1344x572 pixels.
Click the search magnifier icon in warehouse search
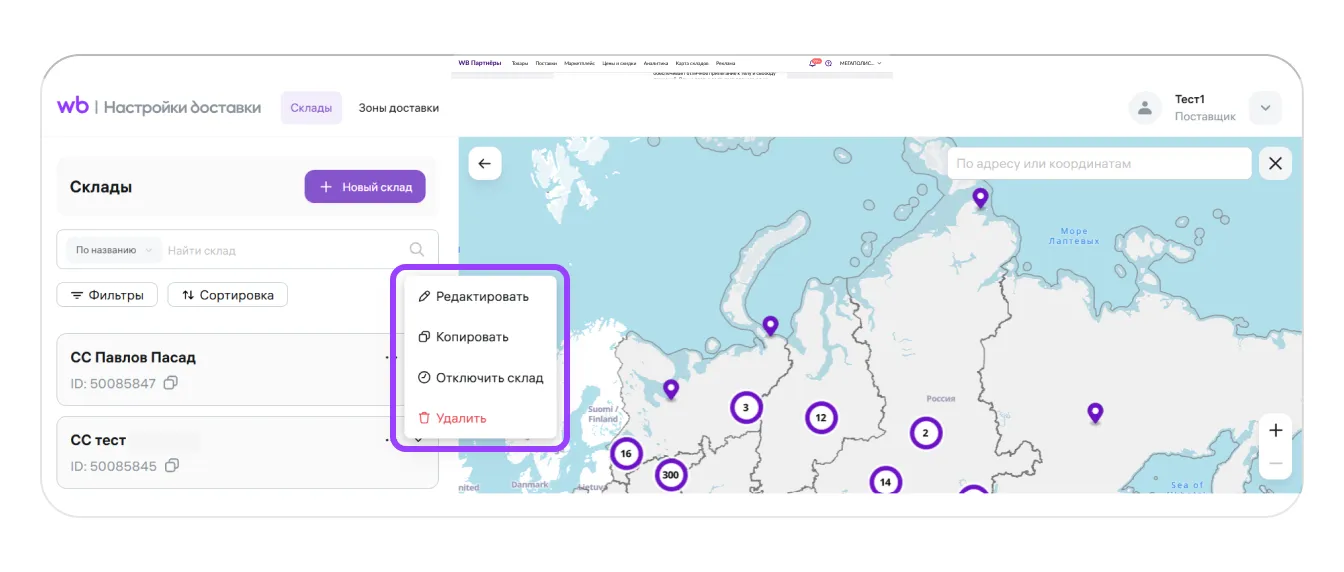417,250
